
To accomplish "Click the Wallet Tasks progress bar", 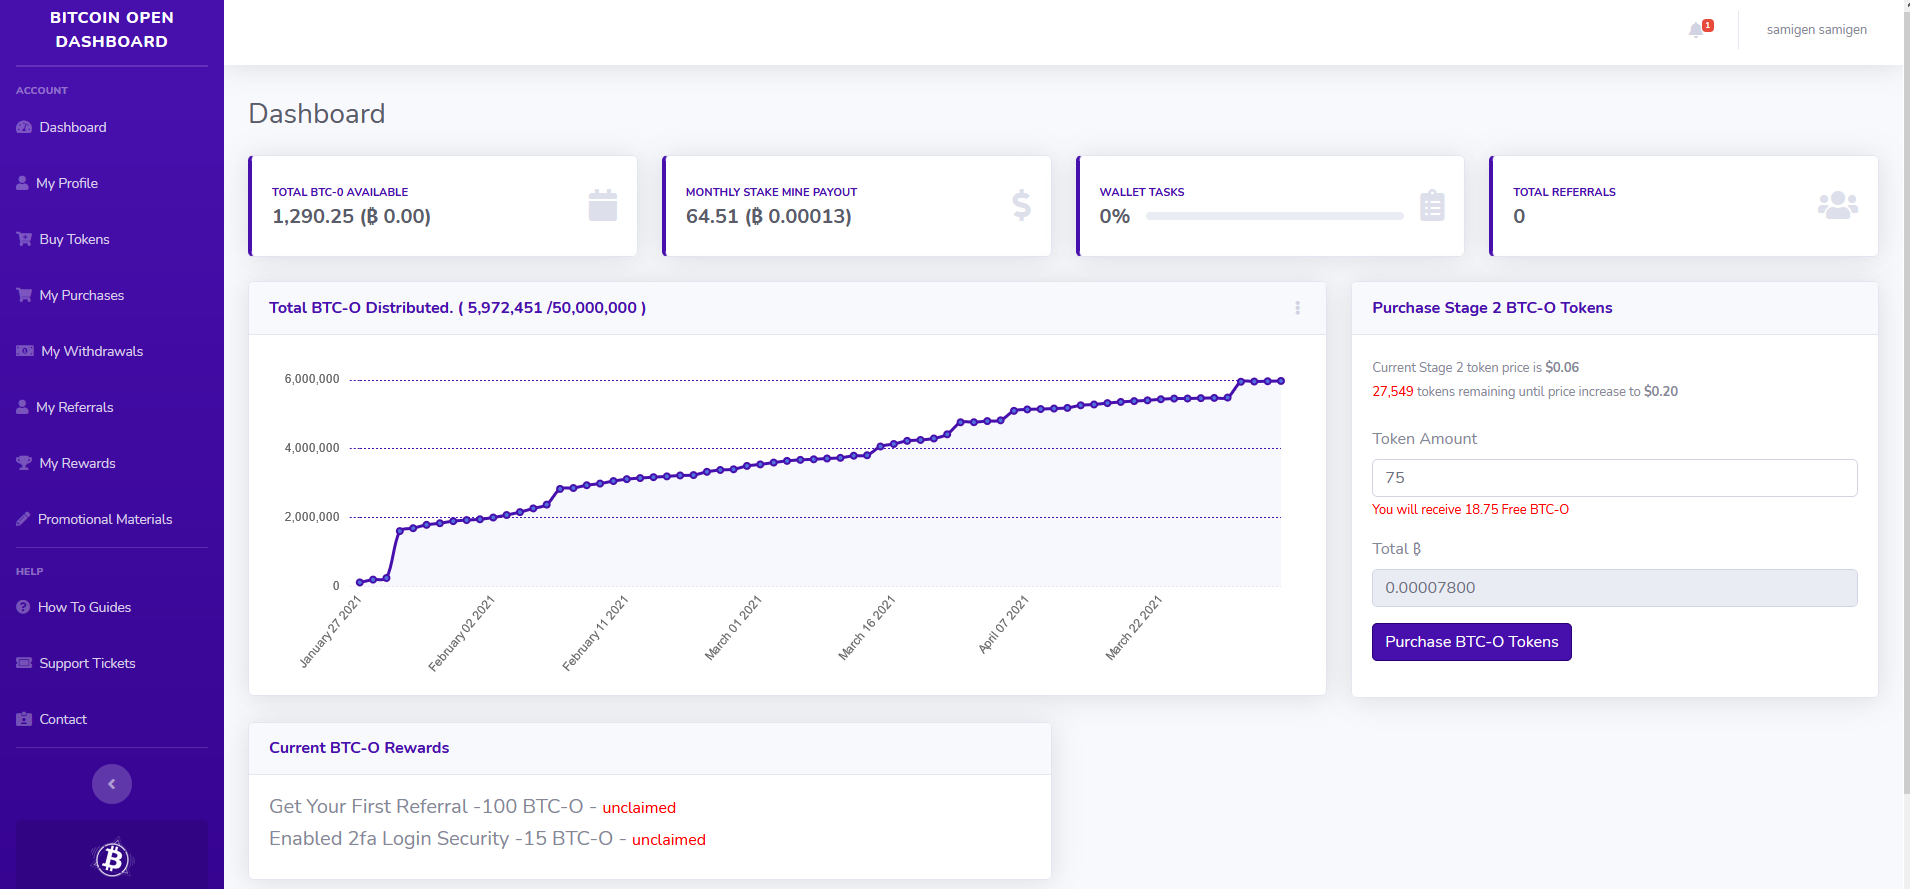I will (x=1274, y=216).
